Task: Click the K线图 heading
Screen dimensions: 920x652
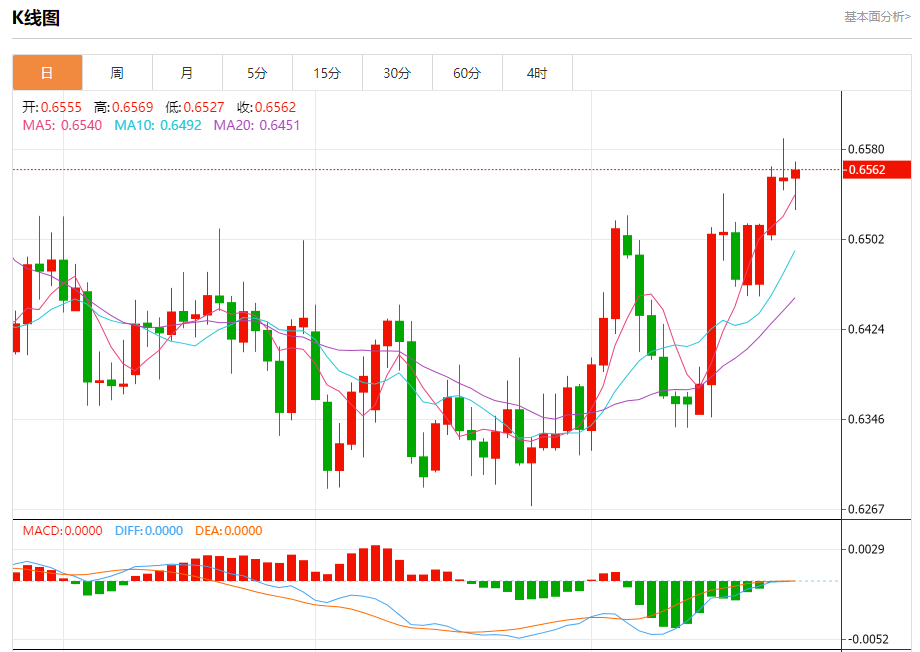Action: pos(36,18)
